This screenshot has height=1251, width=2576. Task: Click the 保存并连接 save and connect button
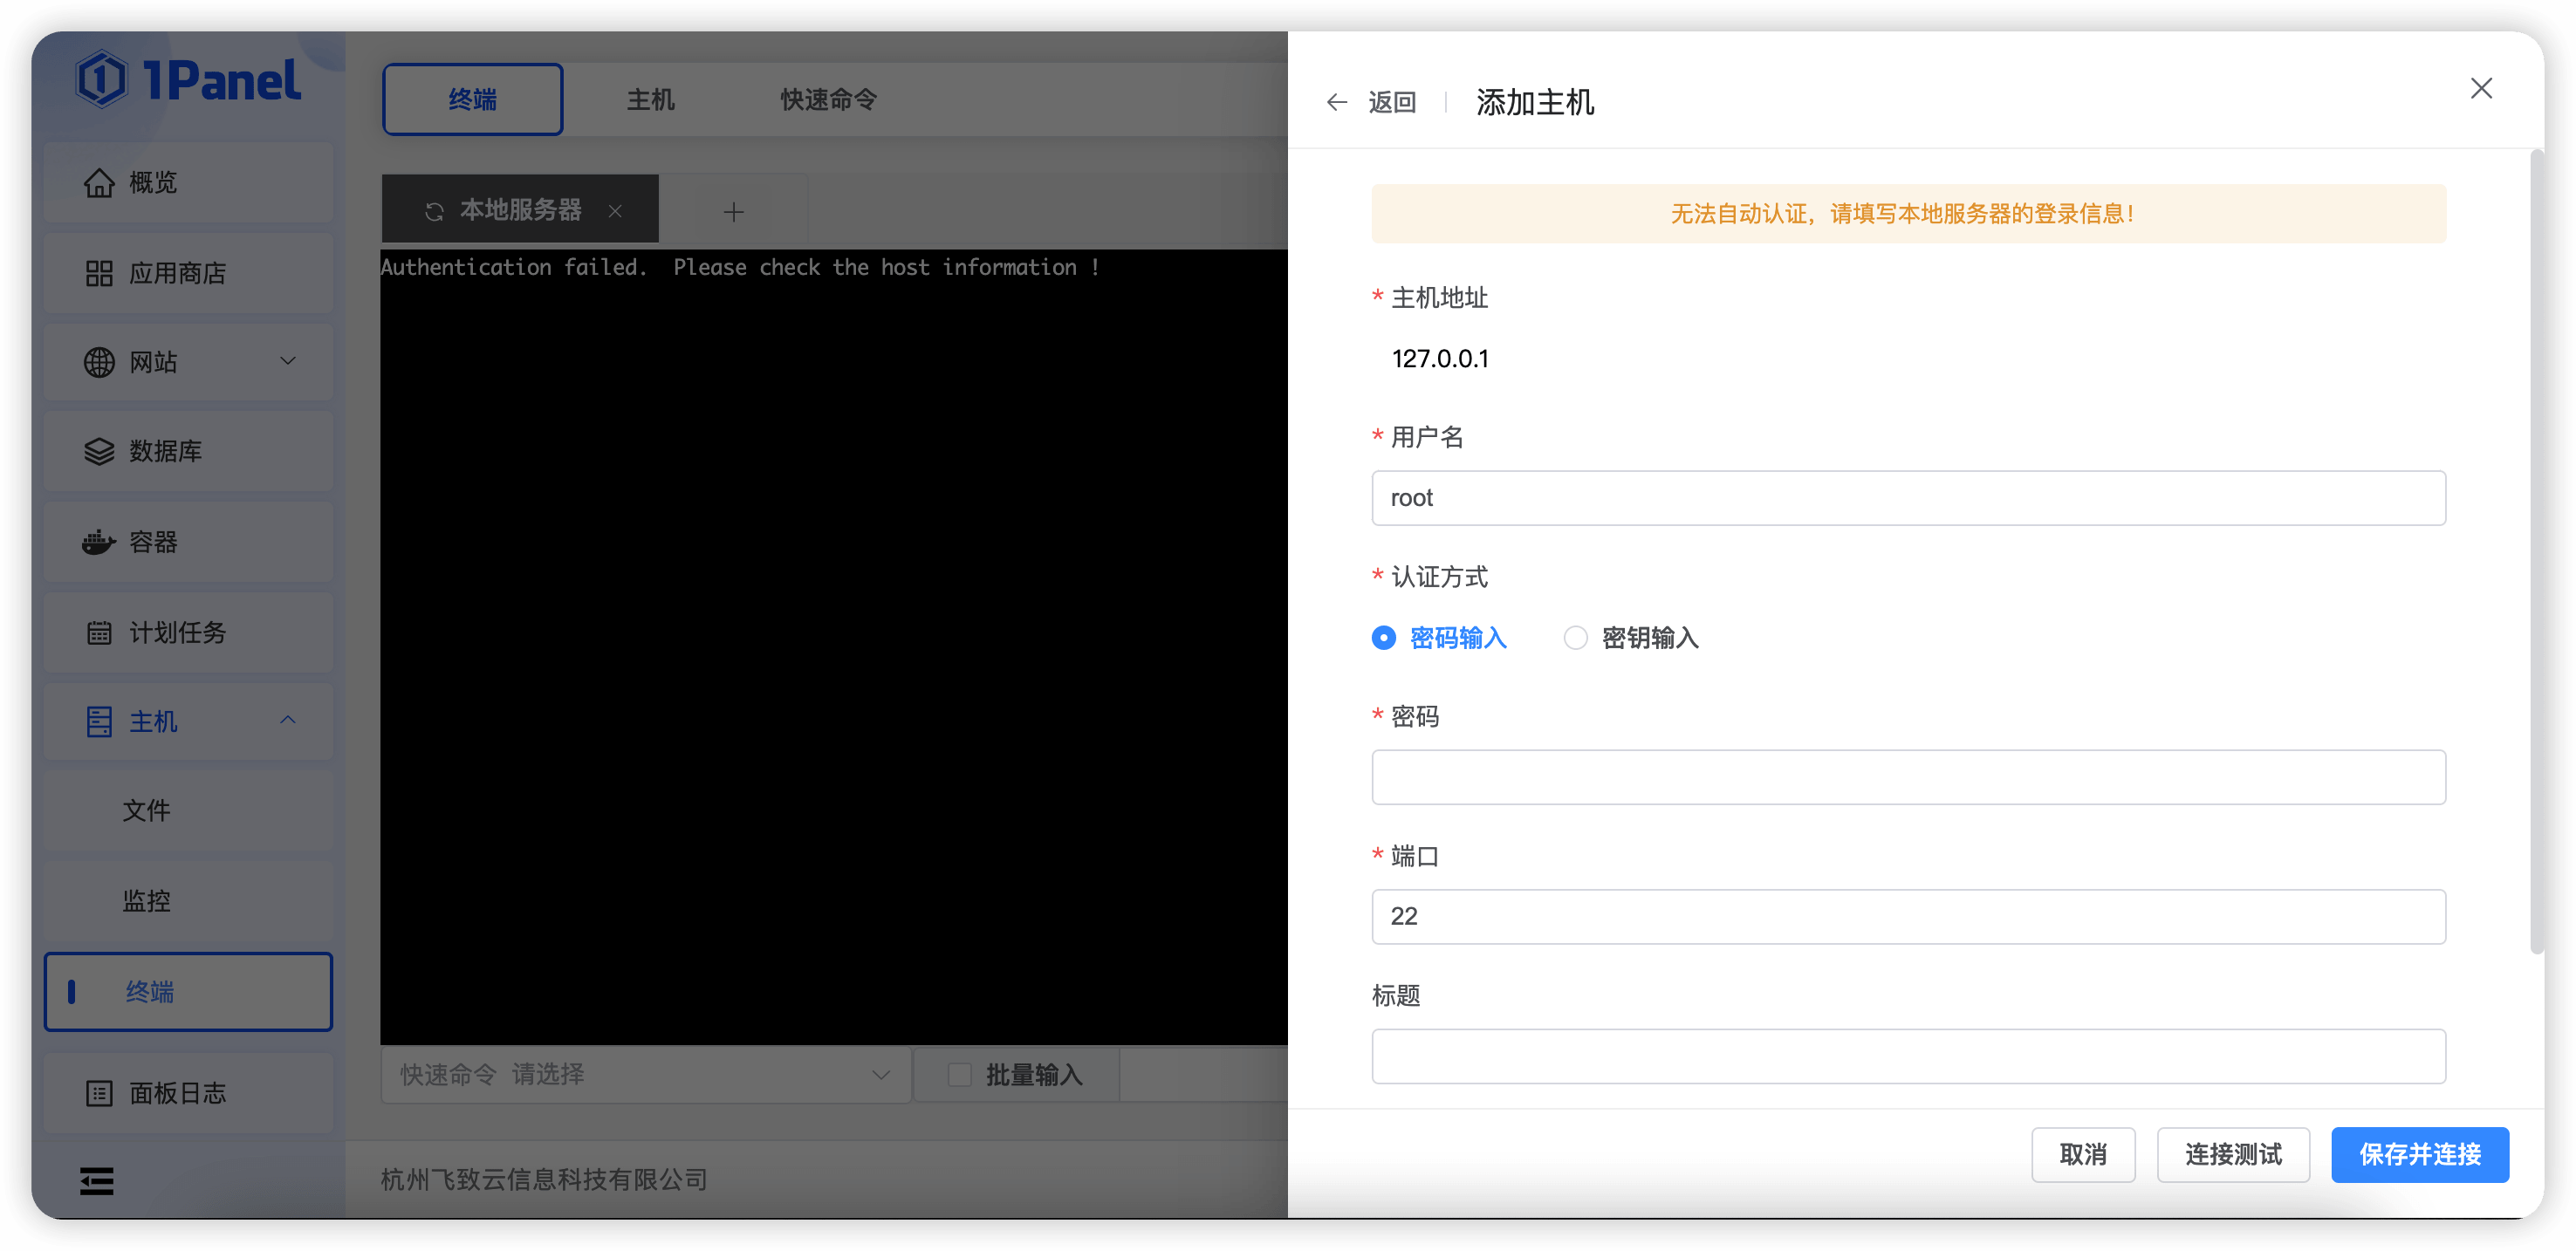2420,1154
